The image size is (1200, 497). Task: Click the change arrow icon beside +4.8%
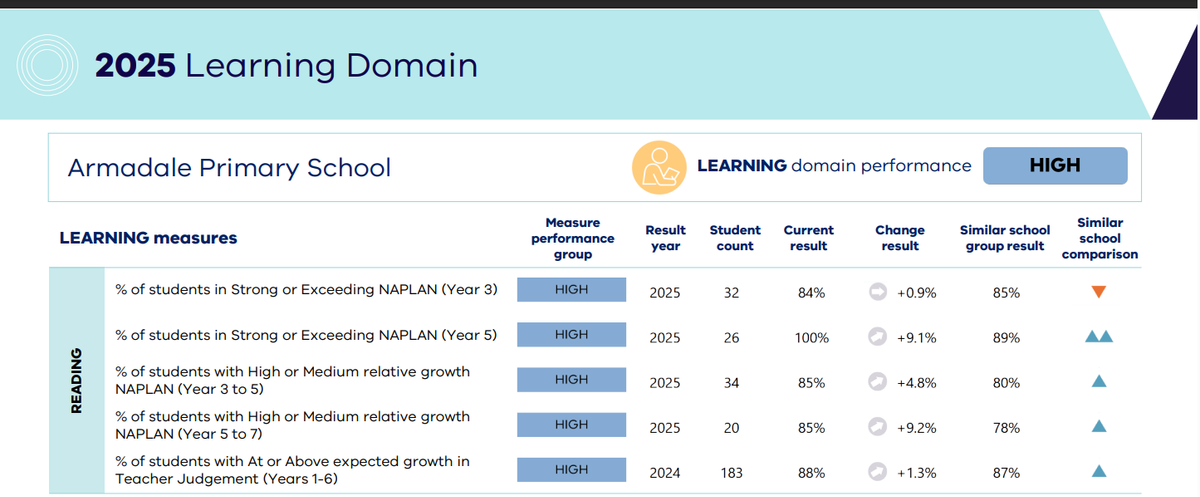coord(877,381)
